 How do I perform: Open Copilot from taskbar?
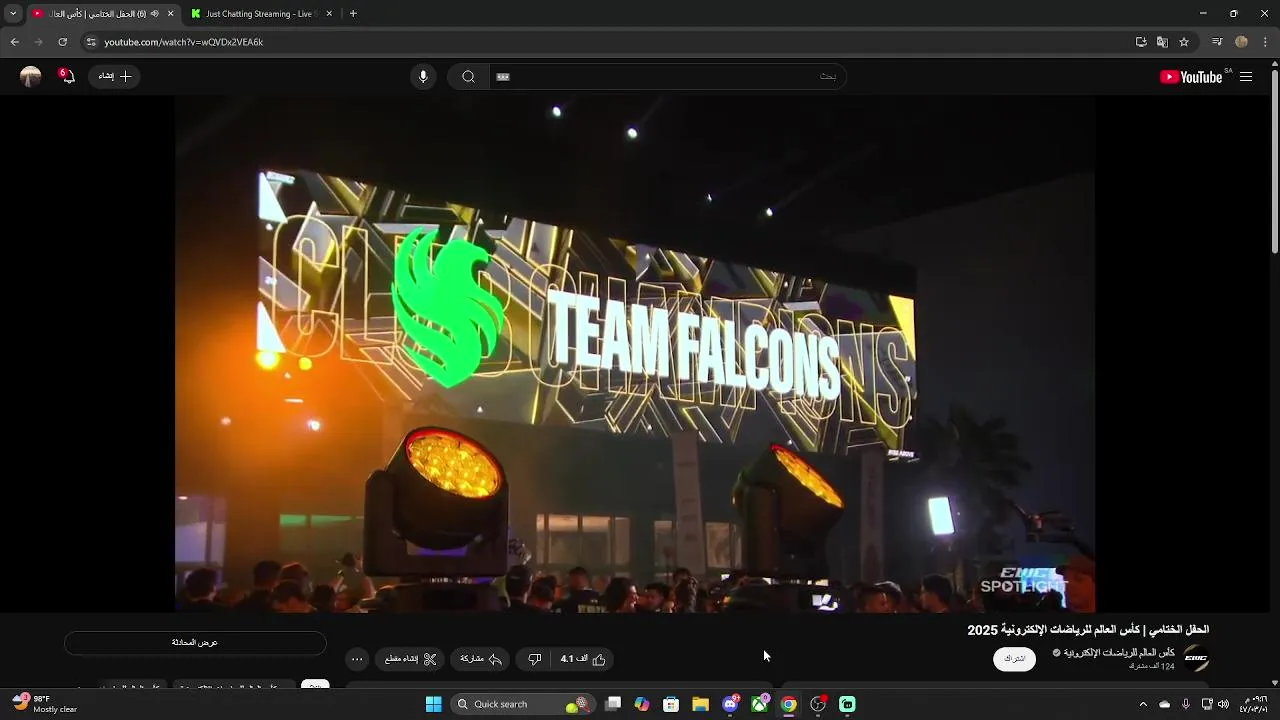(x=642, y=704)
